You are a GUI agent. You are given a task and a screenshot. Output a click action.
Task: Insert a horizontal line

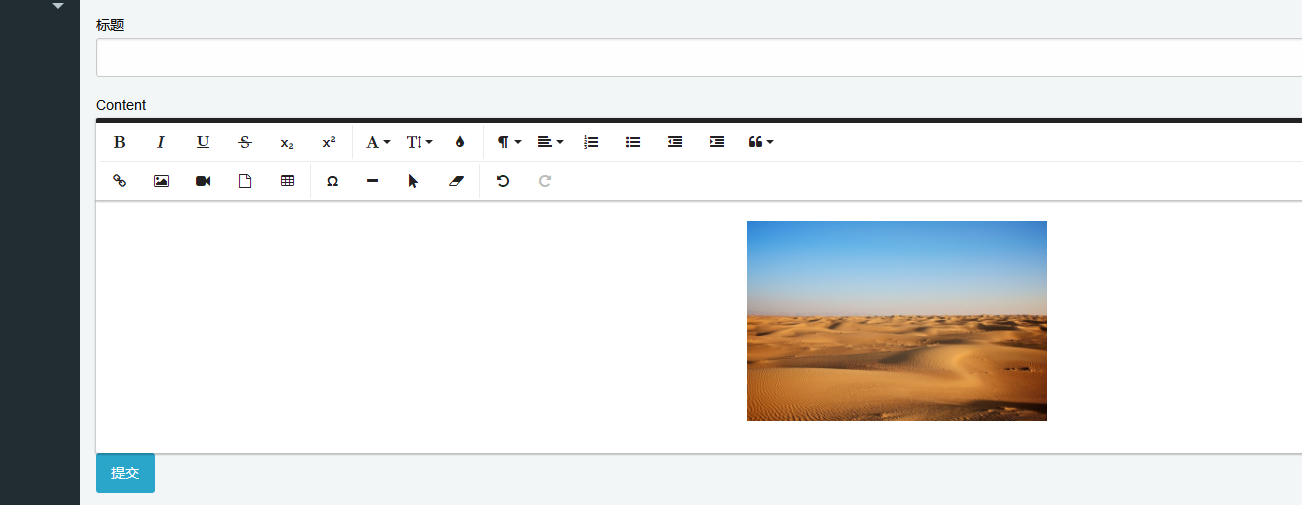coord(372,181)
